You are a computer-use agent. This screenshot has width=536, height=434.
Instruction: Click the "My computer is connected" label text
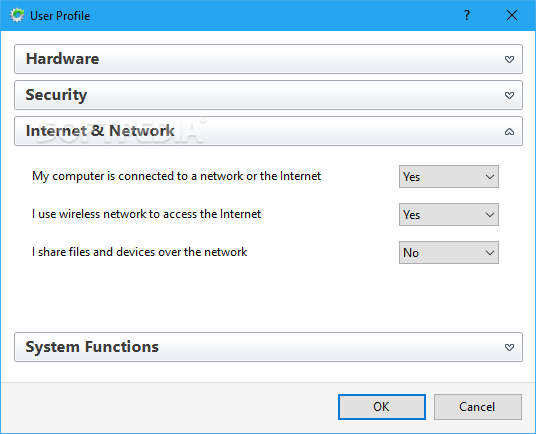(176, 176)
